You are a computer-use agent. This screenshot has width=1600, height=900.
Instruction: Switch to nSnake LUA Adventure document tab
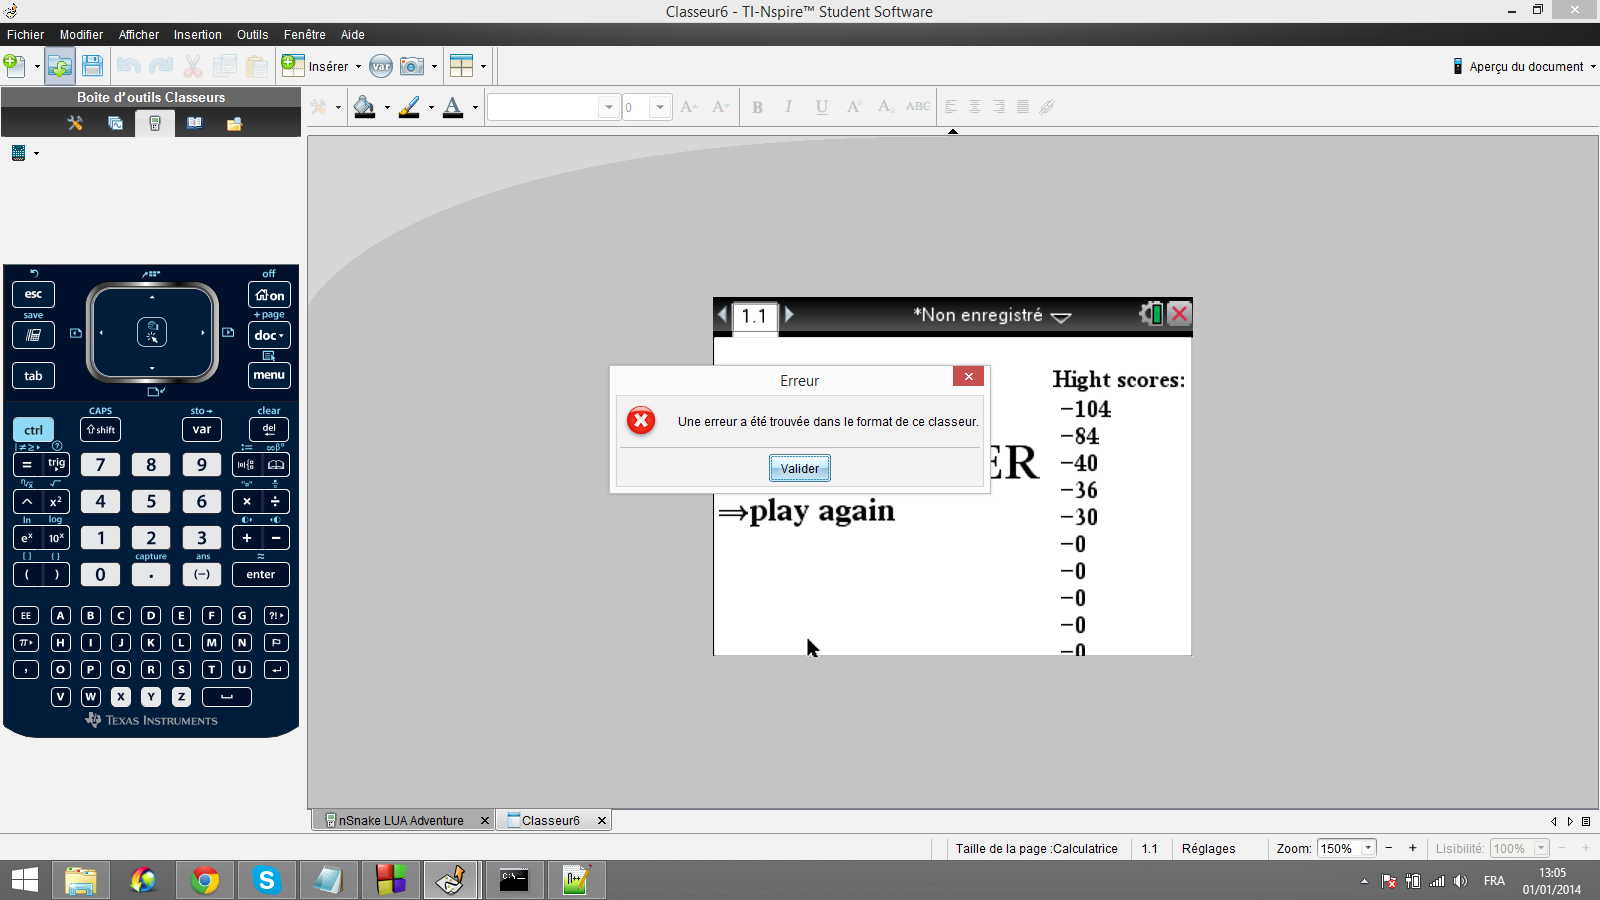[400, 820]
